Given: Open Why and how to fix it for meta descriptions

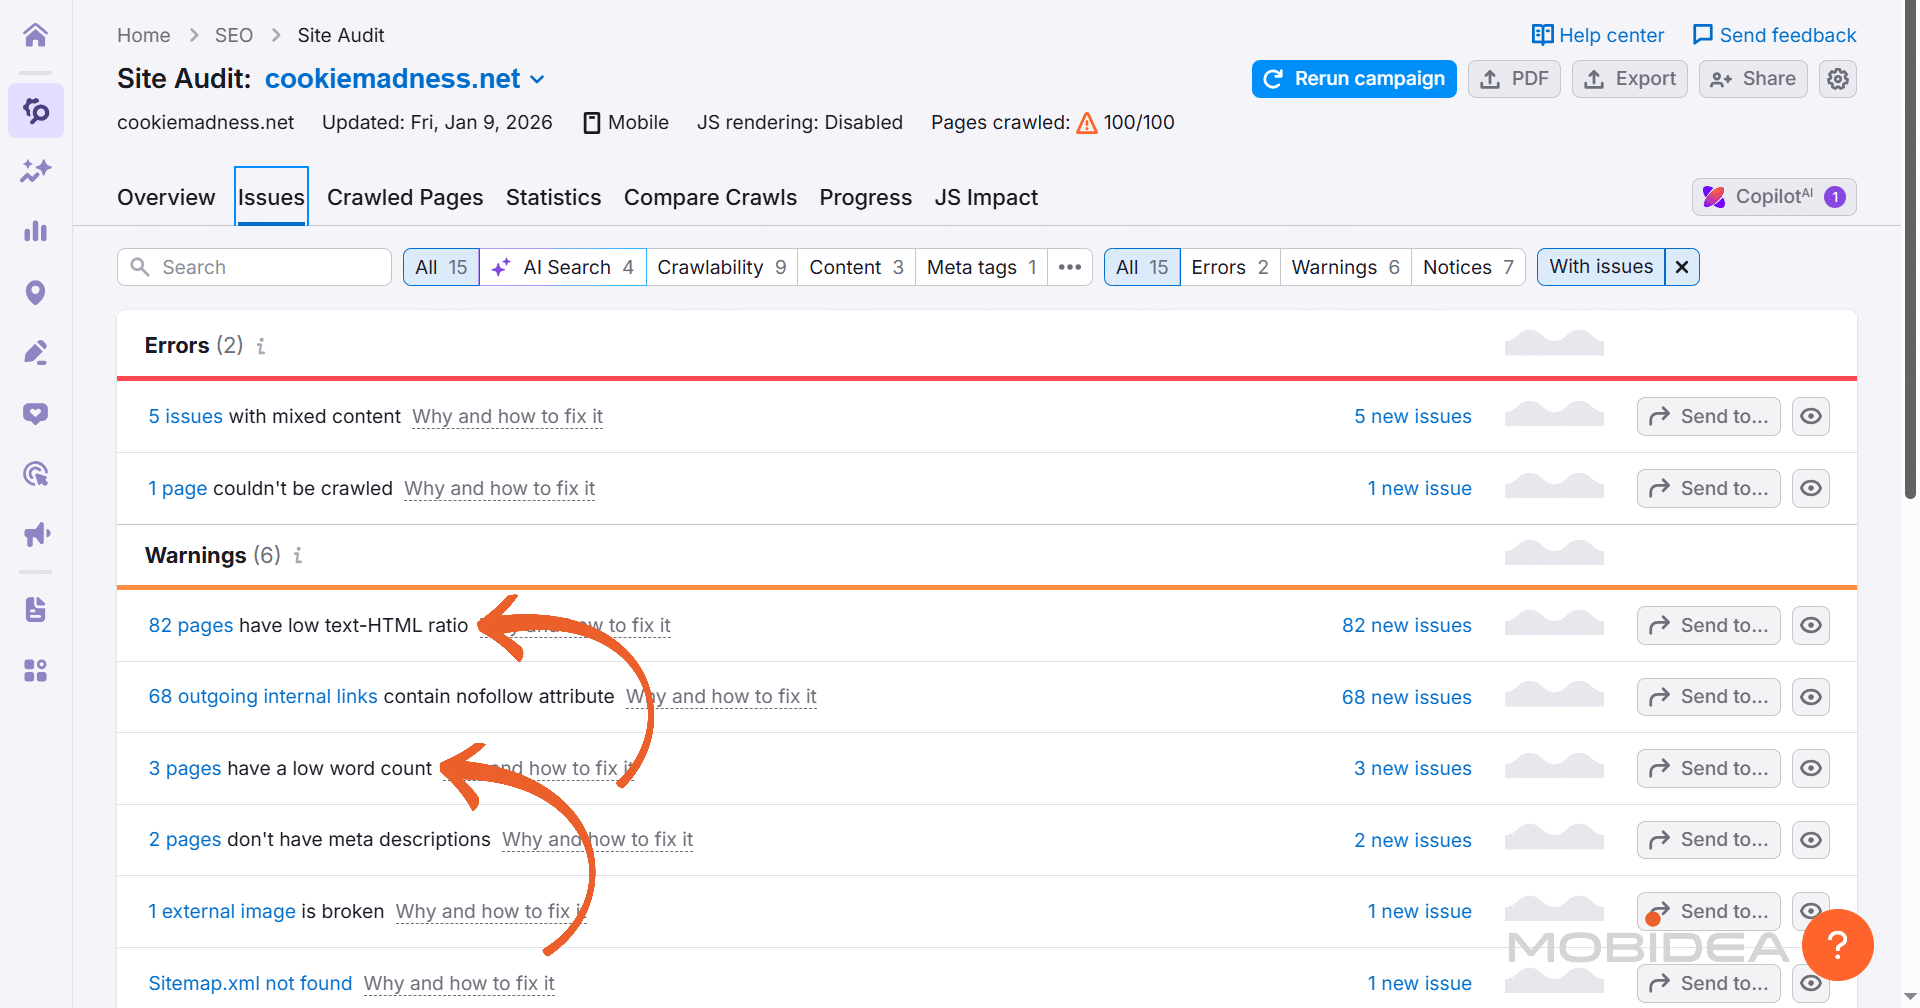Looking at the screenshot, I should [597, 840].
